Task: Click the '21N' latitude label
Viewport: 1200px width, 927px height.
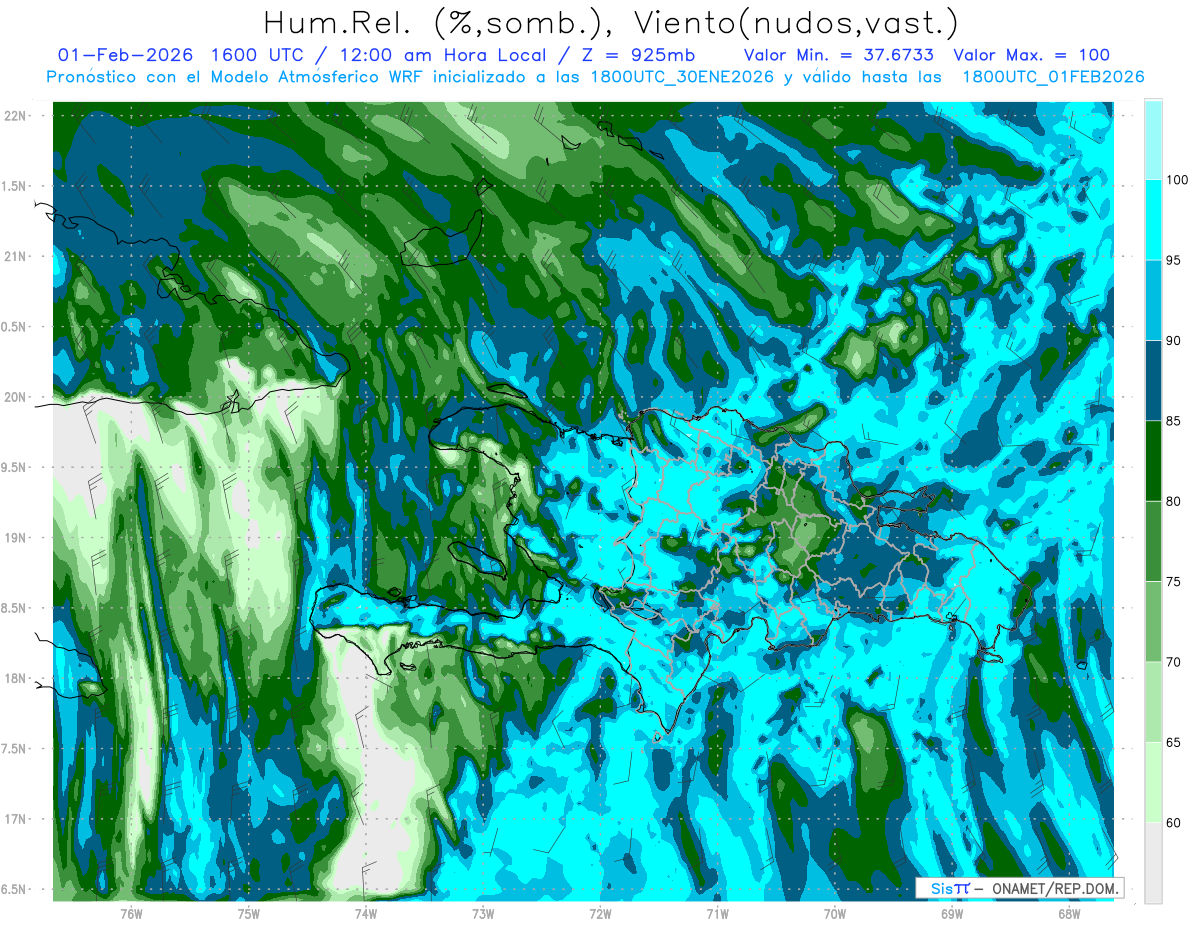Action: click(x=16, y=256)
